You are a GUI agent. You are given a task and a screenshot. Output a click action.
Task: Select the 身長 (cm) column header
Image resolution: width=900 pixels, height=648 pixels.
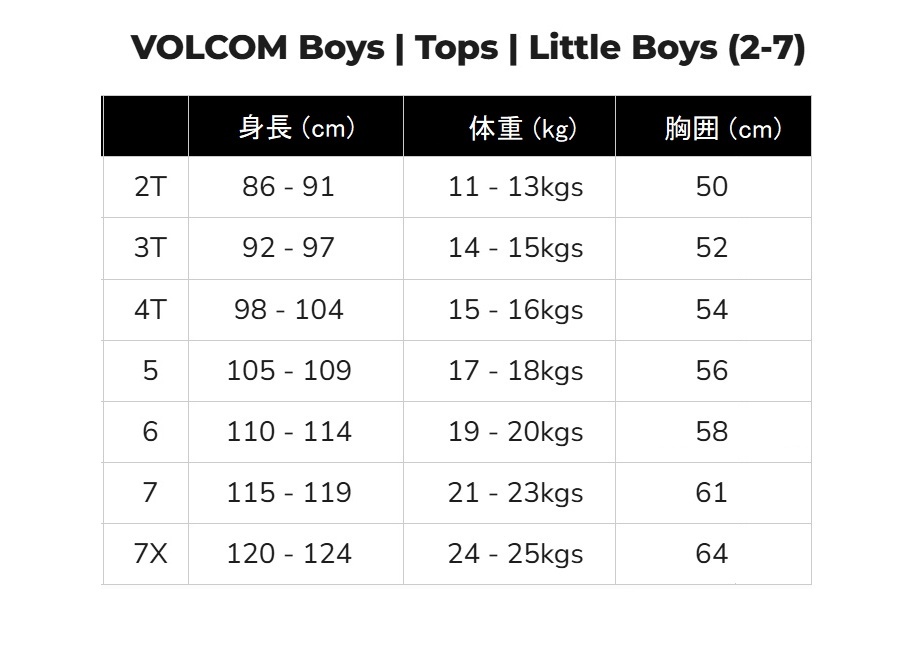[x=297, y=128]
